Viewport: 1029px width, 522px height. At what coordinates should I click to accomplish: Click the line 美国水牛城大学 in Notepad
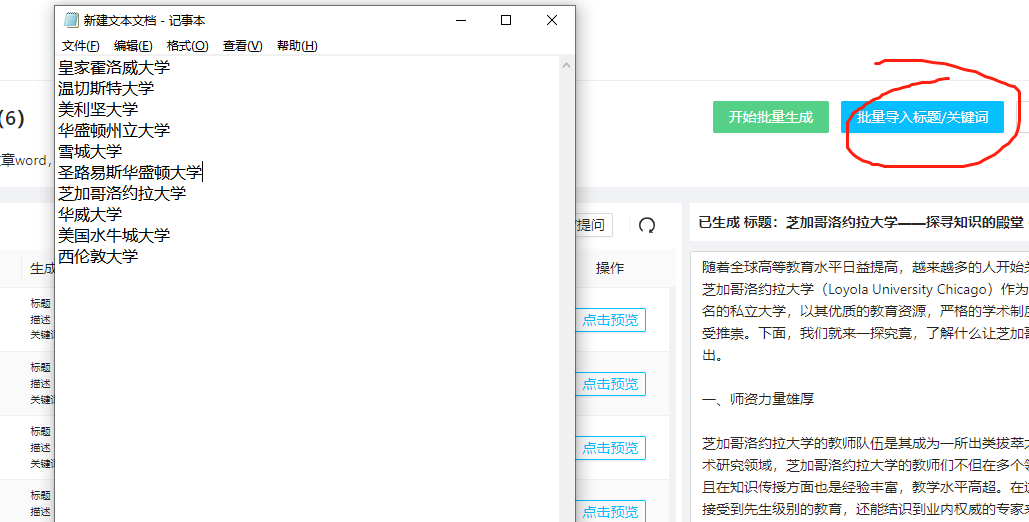coord(114,235)
